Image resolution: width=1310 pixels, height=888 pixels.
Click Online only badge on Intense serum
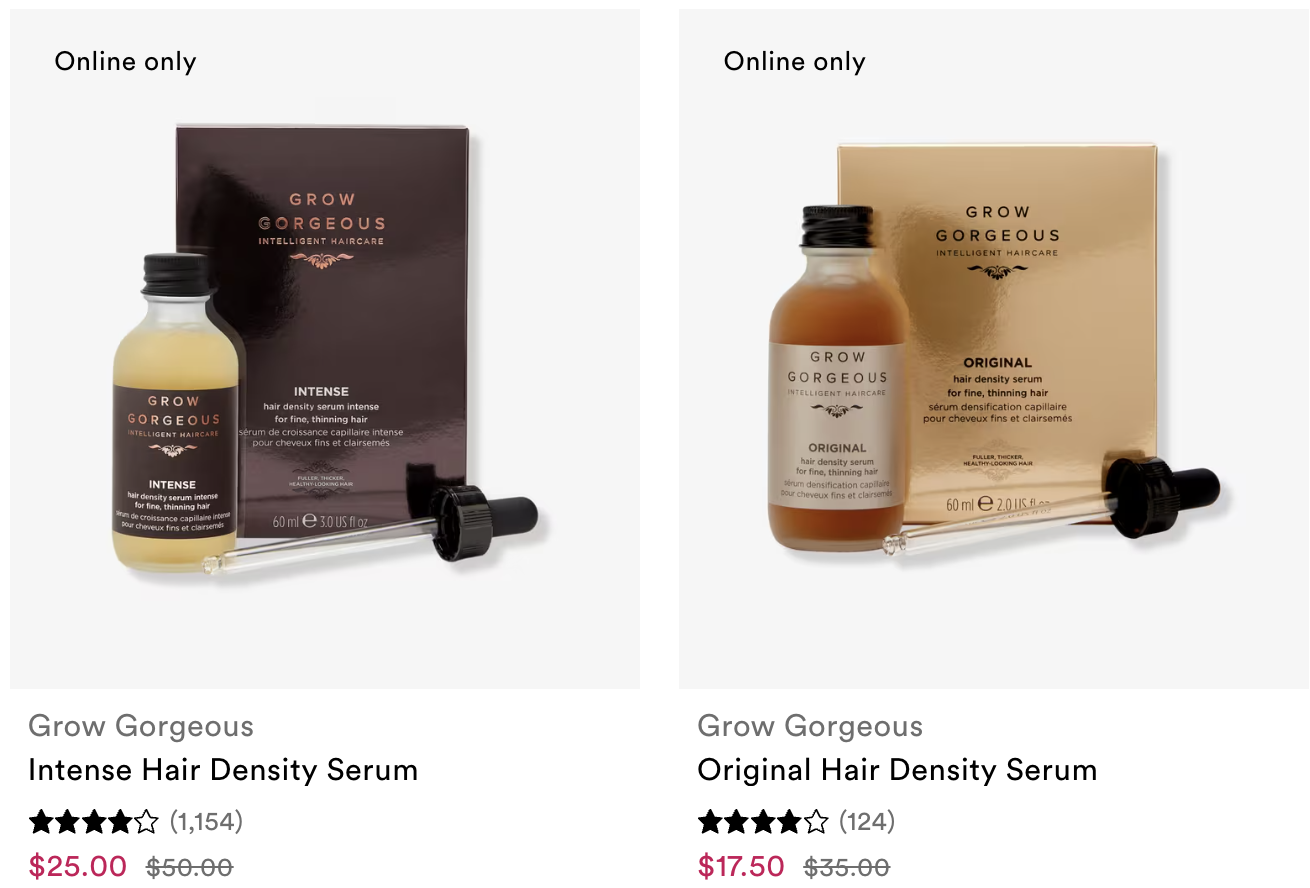coord(125,62)
